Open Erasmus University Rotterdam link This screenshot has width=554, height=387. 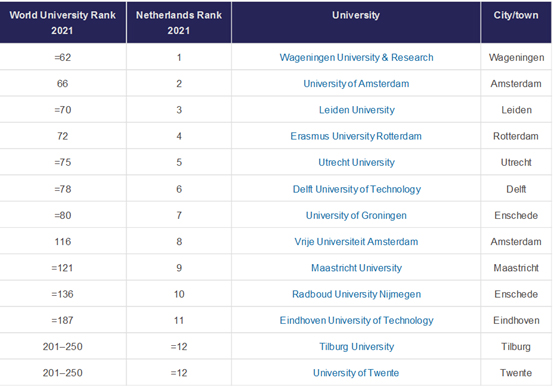coord(356,136)
